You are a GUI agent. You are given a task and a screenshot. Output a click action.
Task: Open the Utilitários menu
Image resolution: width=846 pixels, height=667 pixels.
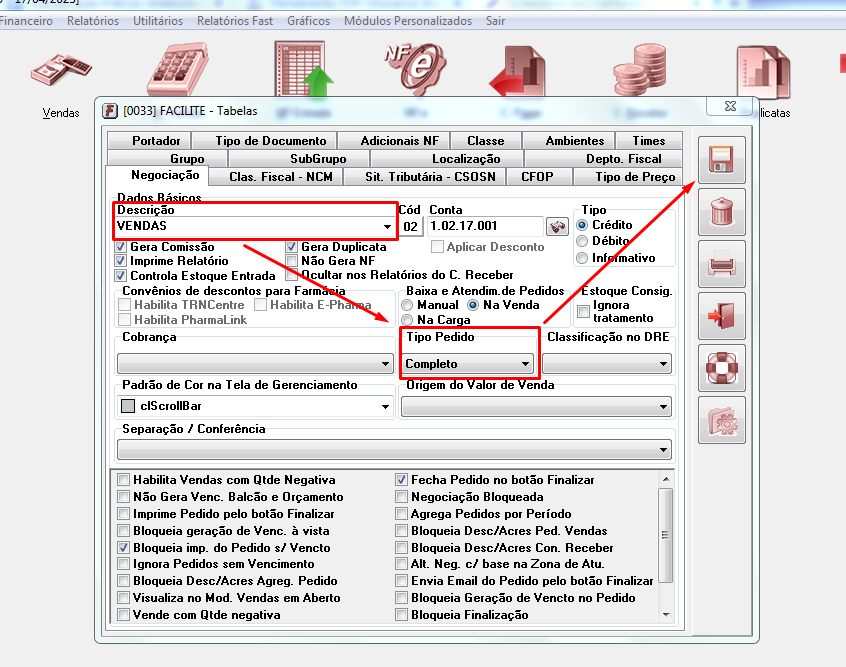pyautogui.click(x=158, y=21)
